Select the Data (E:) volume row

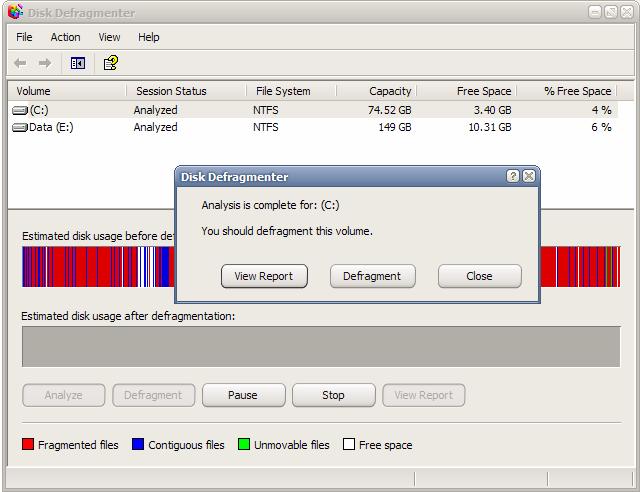pos(313,127)
